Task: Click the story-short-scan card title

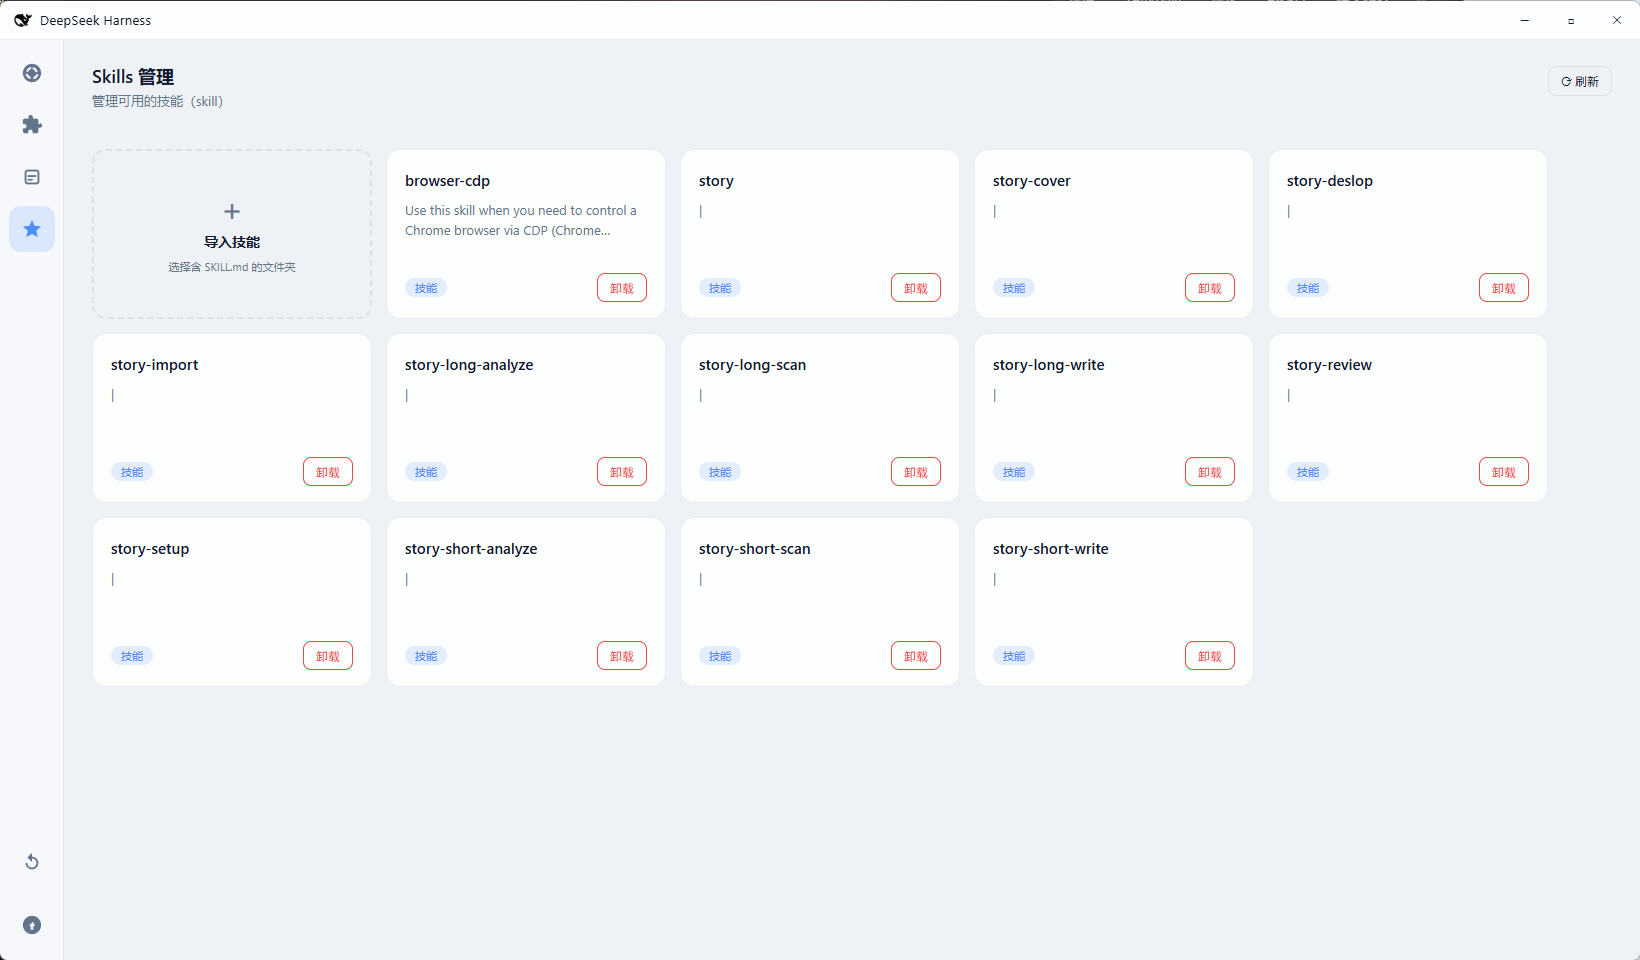Action: pos(754,549)
